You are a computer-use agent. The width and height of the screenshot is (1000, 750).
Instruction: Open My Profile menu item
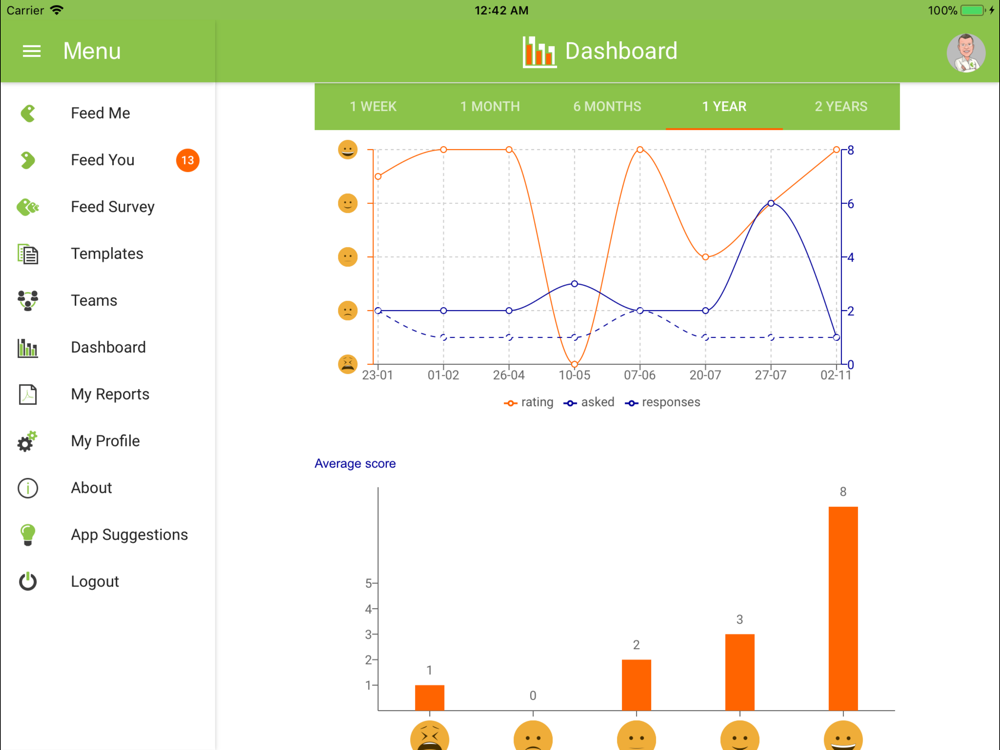click(108, 441)
